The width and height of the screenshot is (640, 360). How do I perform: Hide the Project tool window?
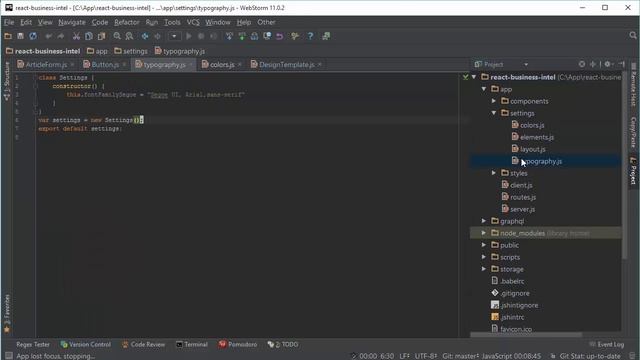click(x=622, y=64)
